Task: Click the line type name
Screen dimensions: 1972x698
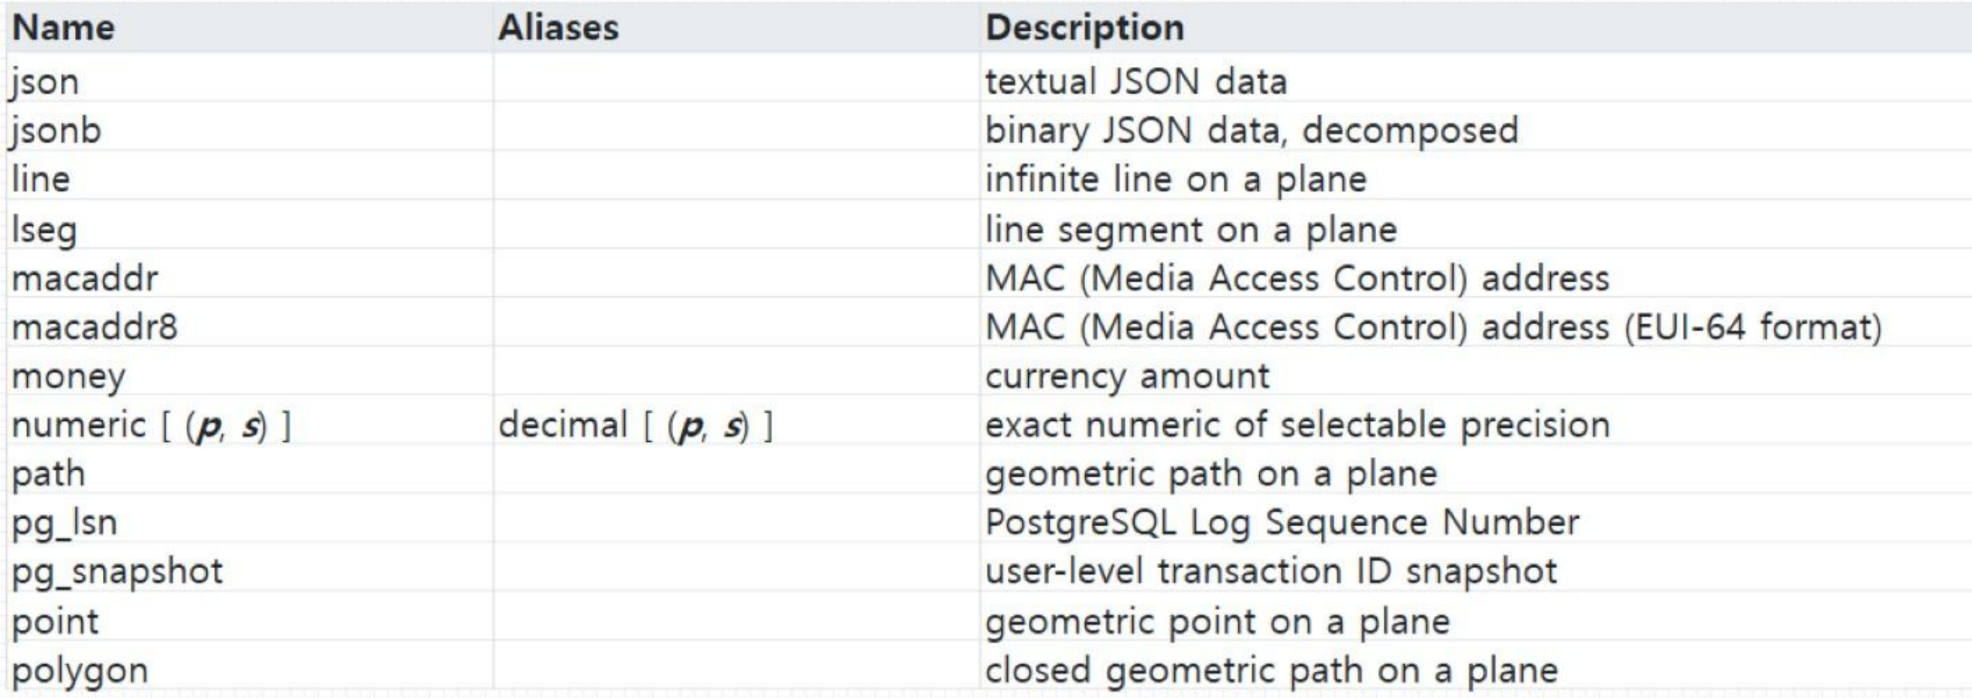Action: 41,179
